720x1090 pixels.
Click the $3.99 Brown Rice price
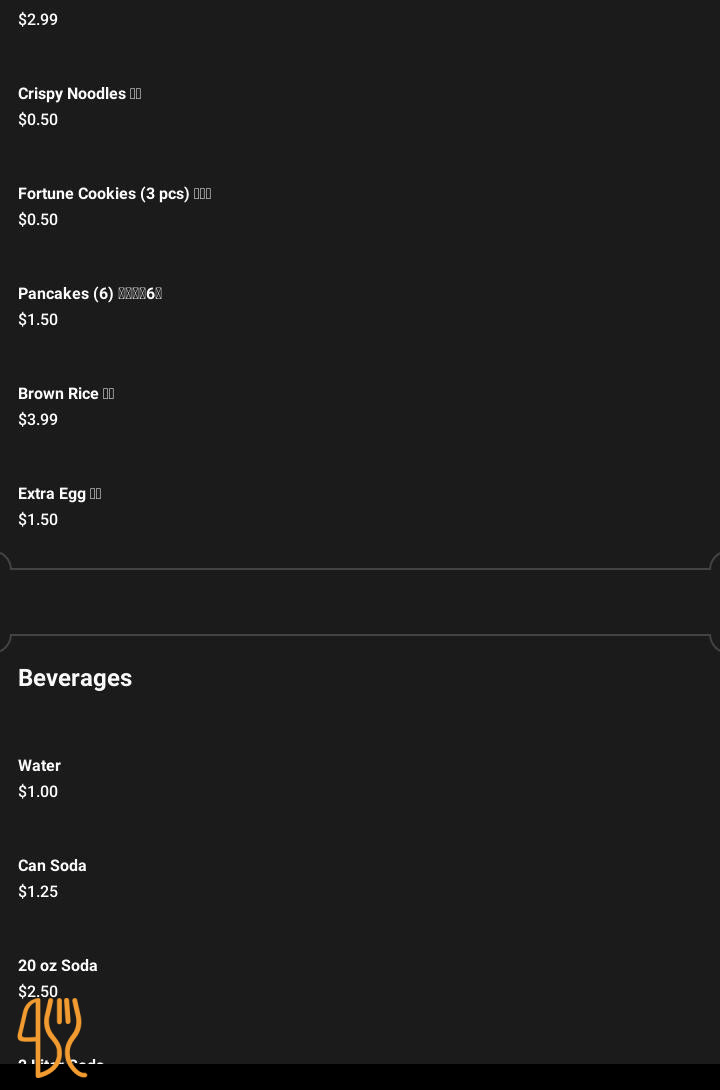pos(38,420)
